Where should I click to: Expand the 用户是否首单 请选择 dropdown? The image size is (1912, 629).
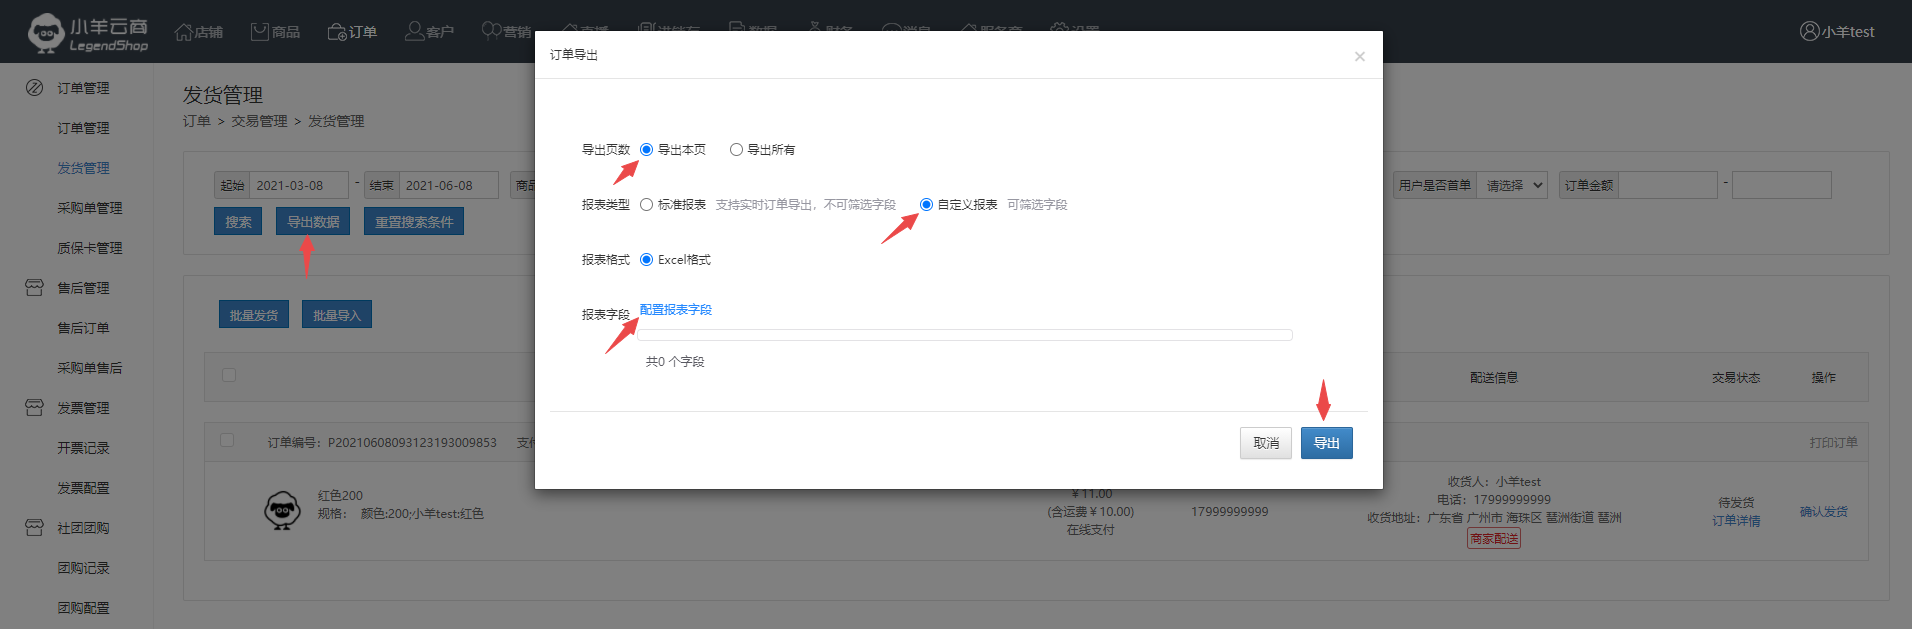point(1512,185)
